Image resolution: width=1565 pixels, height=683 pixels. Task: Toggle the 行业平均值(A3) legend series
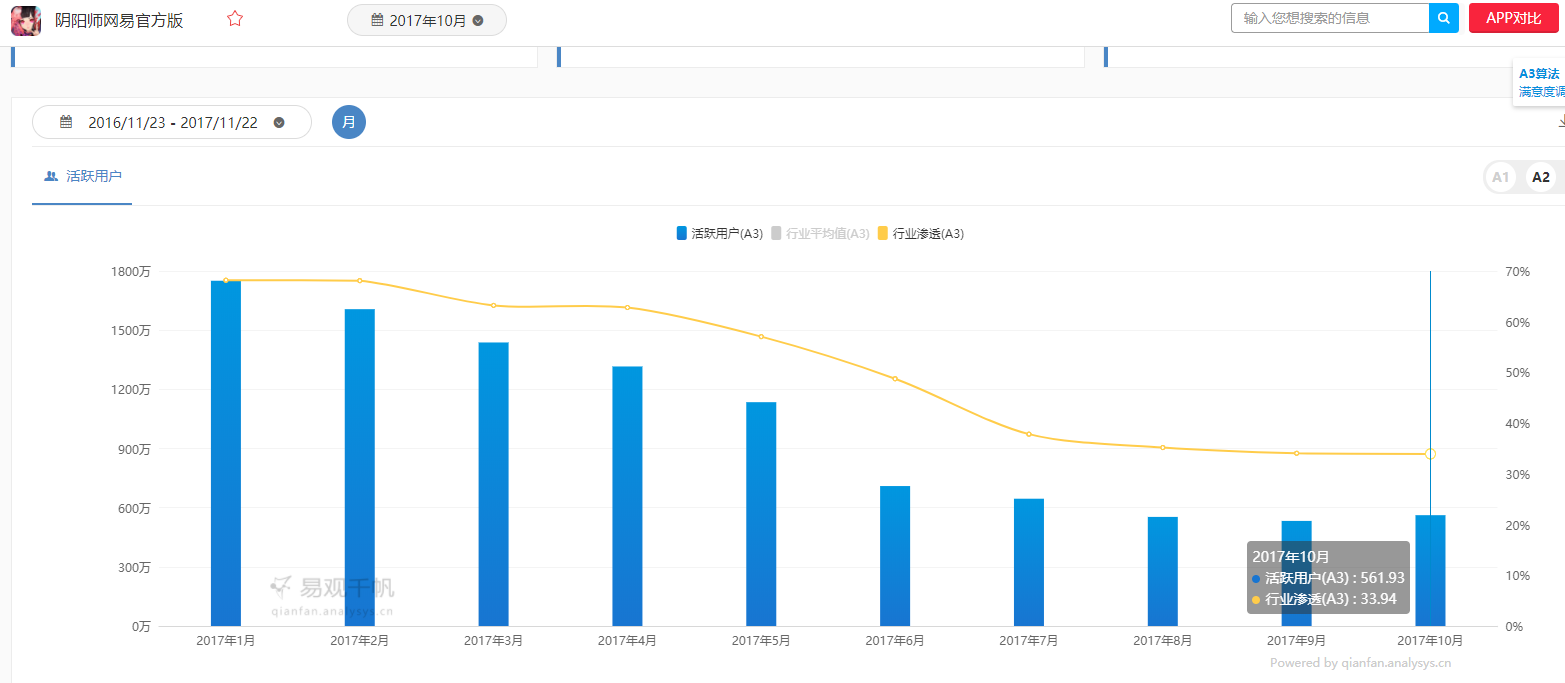pyautogui.click(x=820, y=233)
